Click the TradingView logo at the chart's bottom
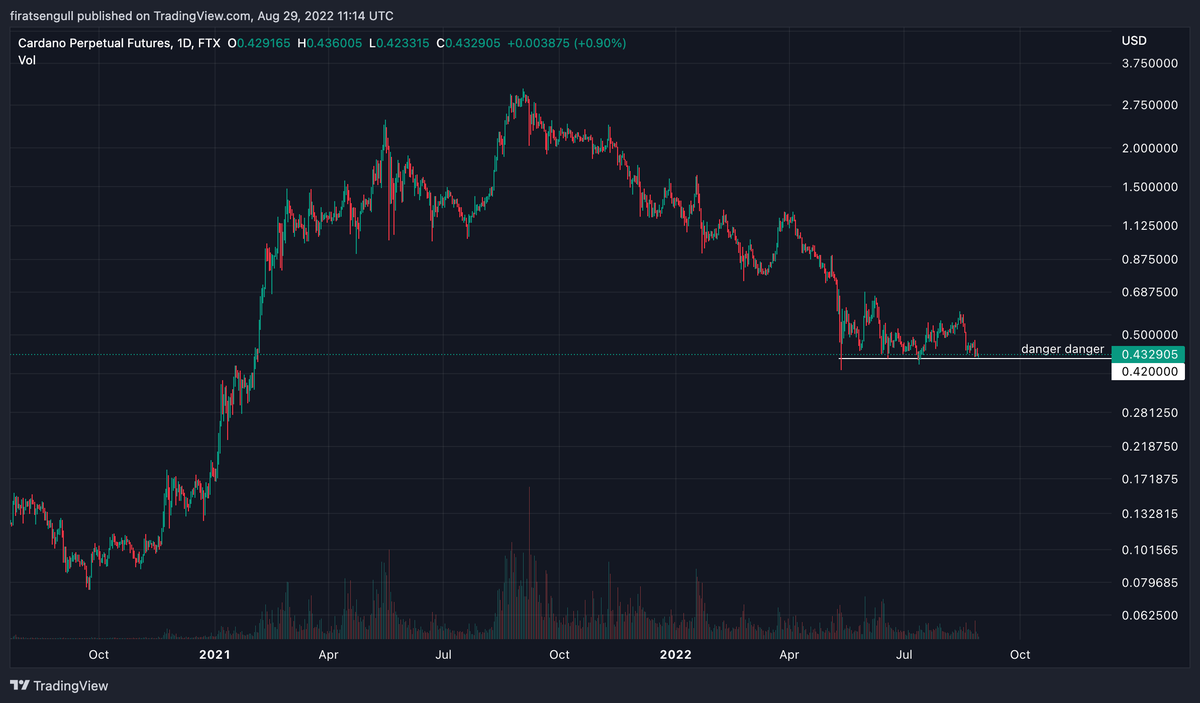 point(59,686)
